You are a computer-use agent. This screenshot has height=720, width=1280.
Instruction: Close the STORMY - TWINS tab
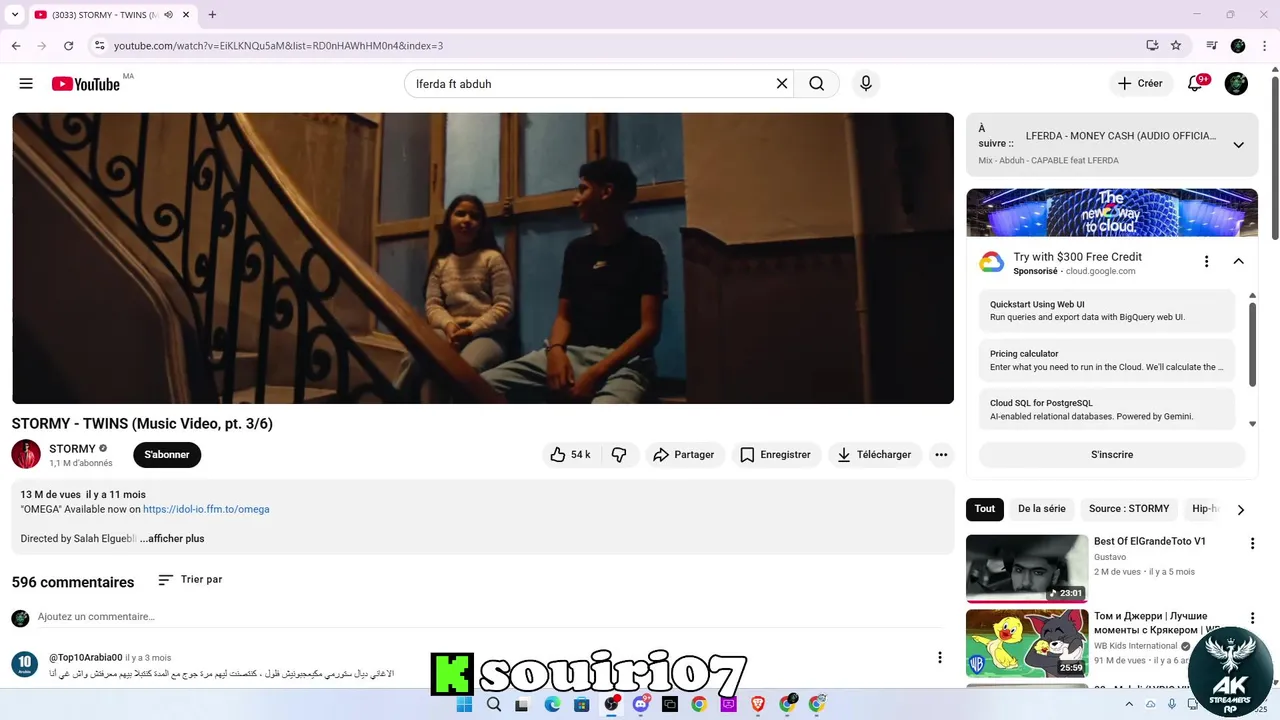pos(186,15)
